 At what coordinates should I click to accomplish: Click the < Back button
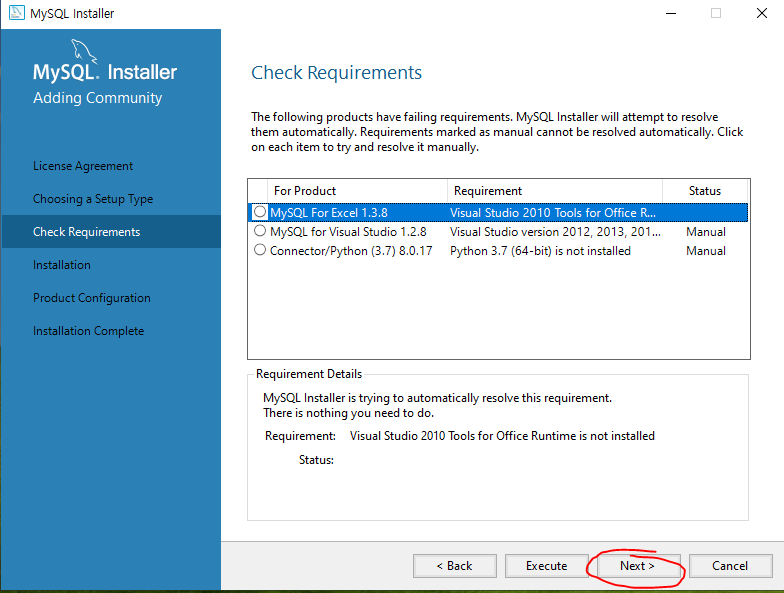(454, 566)
